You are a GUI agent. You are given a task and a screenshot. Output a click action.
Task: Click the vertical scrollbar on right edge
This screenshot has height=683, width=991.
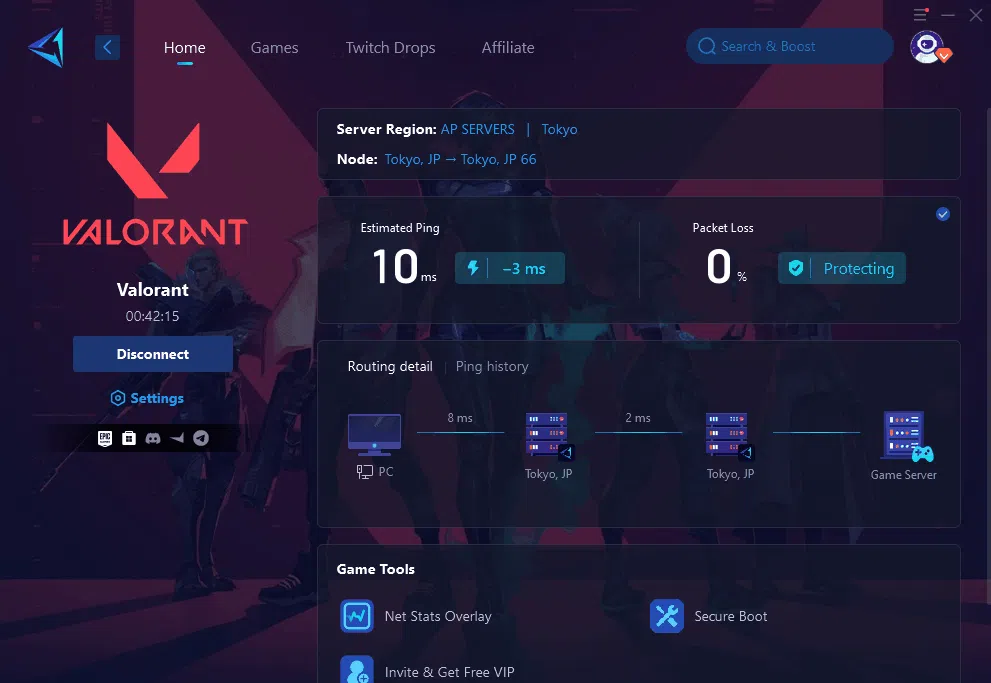point(988,354)
